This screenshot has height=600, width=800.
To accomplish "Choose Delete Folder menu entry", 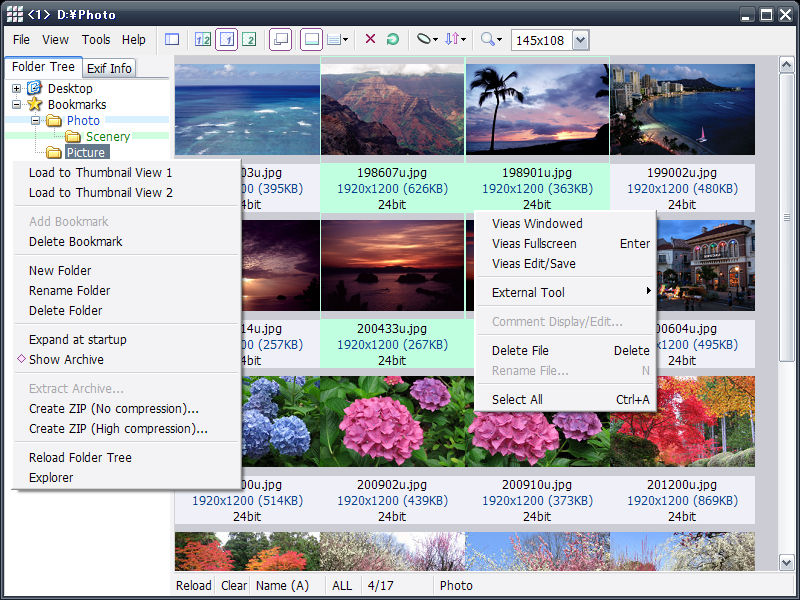I will click(x=127, y=310).
